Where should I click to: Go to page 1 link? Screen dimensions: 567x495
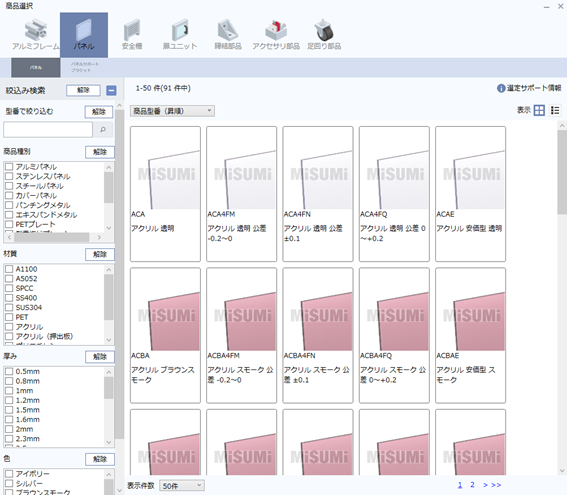460,485
